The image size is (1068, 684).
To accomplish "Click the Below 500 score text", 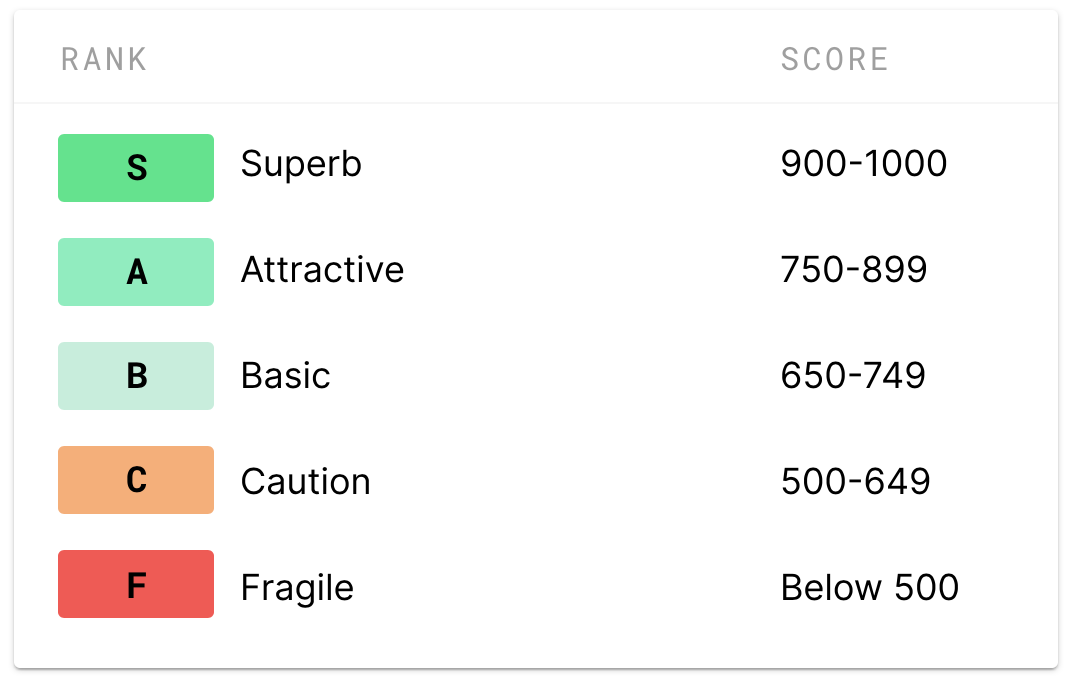I will coord(870,587).
